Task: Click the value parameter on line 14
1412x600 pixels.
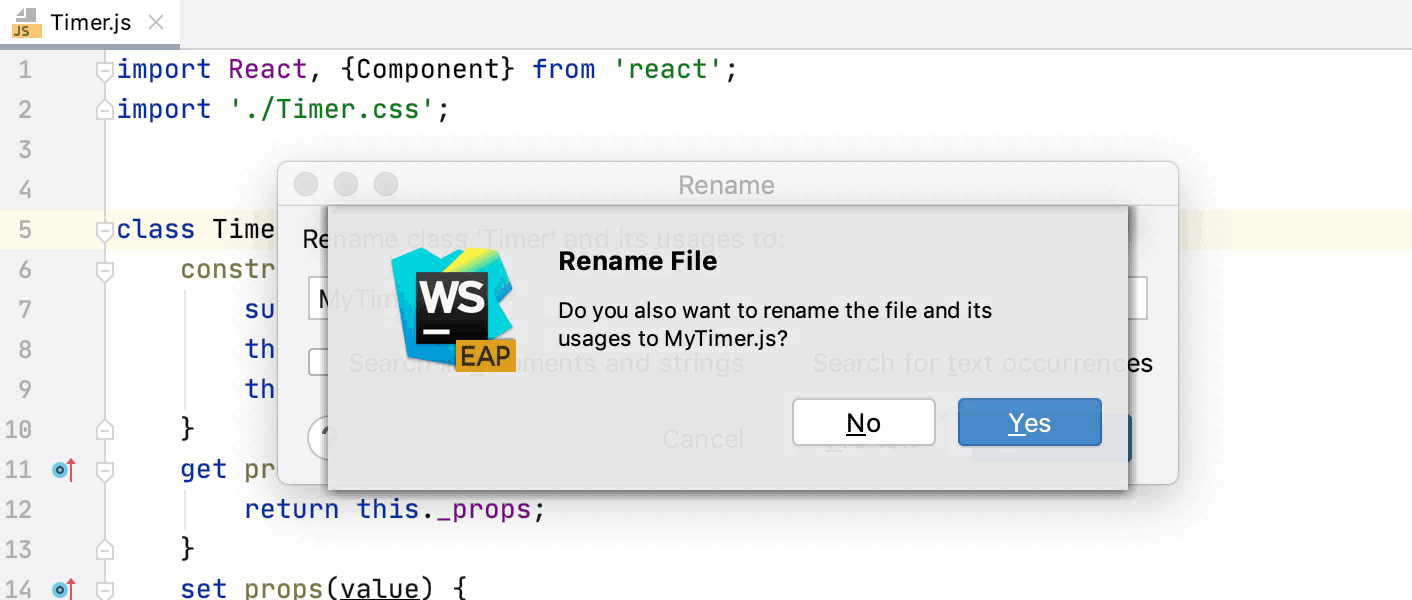Action: [380, 590]
